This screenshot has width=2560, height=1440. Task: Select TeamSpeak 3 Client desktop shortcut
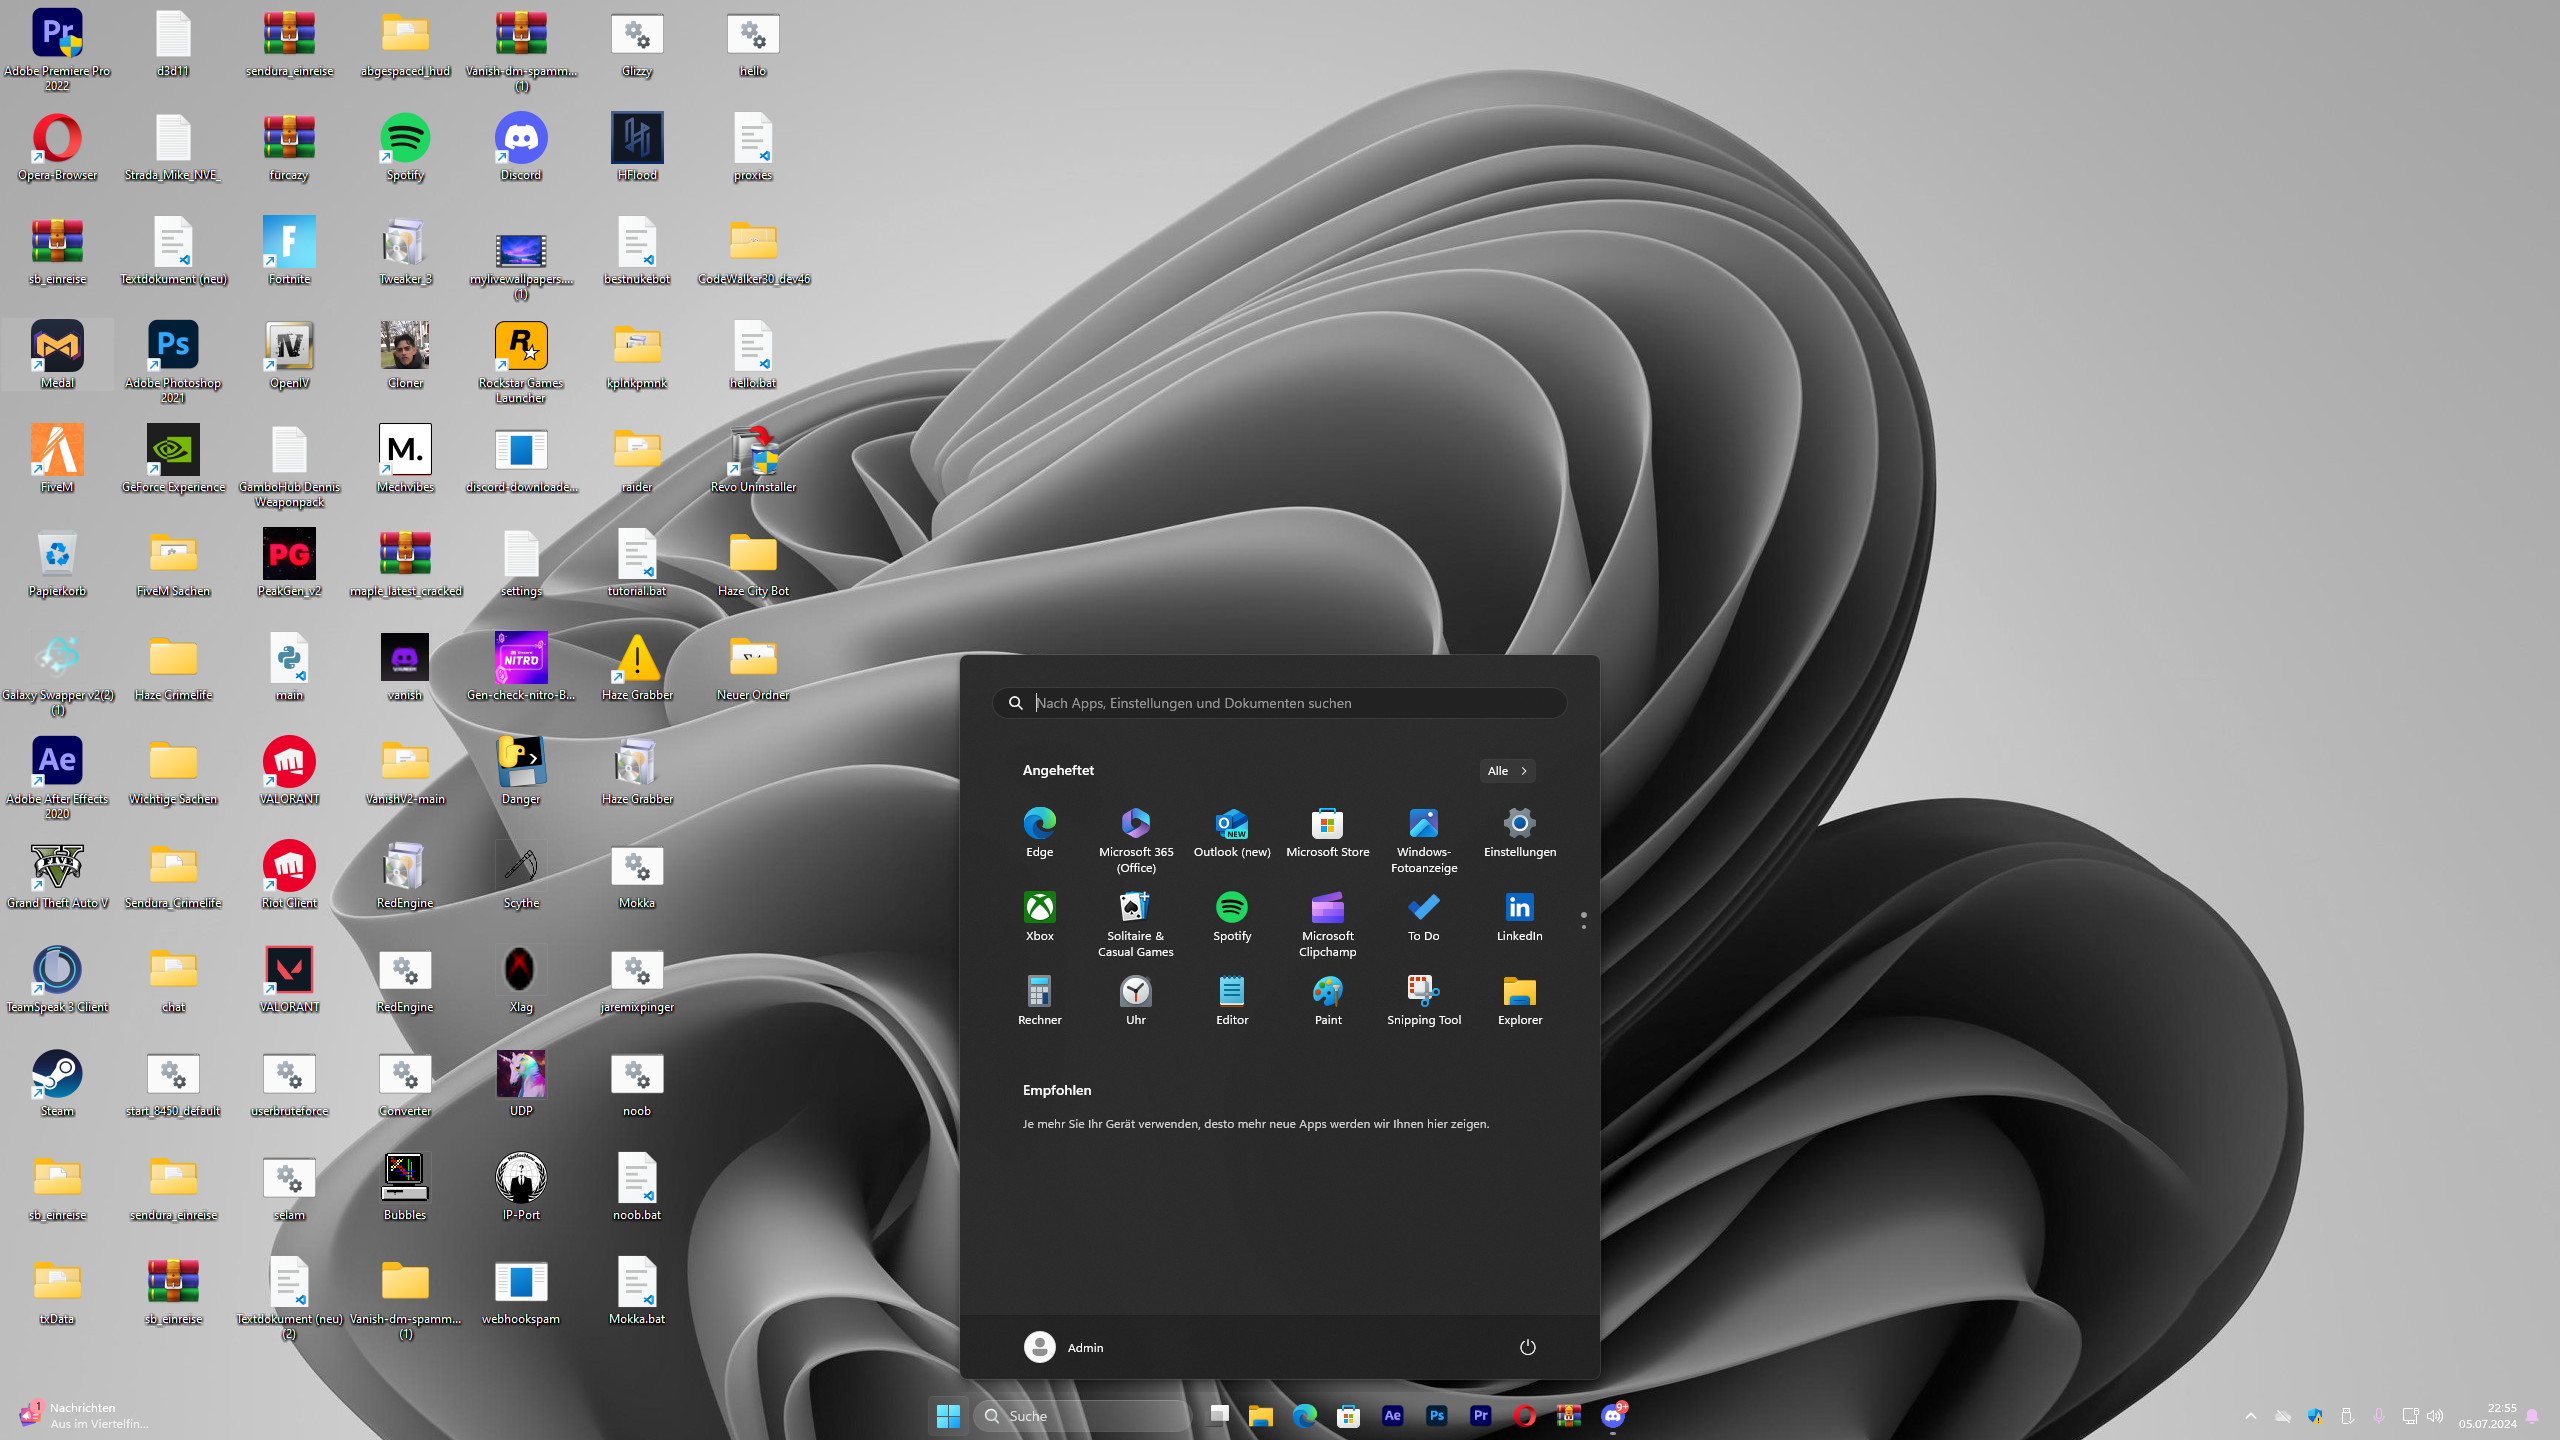point(57,979)
